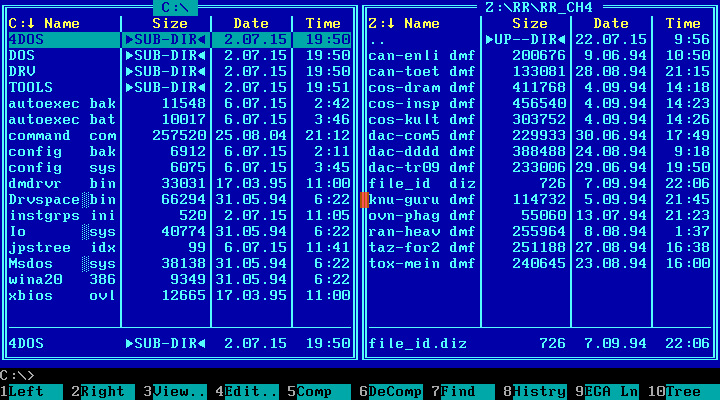Image resolution: width=720 pixels, height=400 pixels.
Task: Click the right panel Z:↓ Name column header
Action: (x=404, y=24)
